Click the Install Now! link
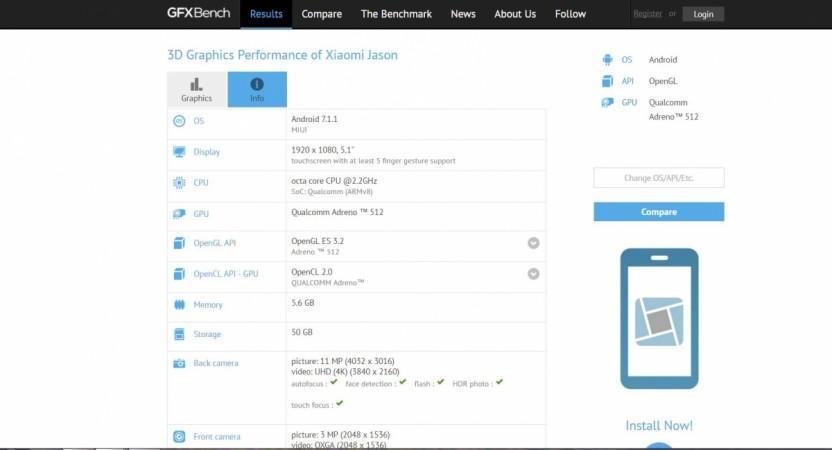Screen dimensions: 832x450 point(658,426)
